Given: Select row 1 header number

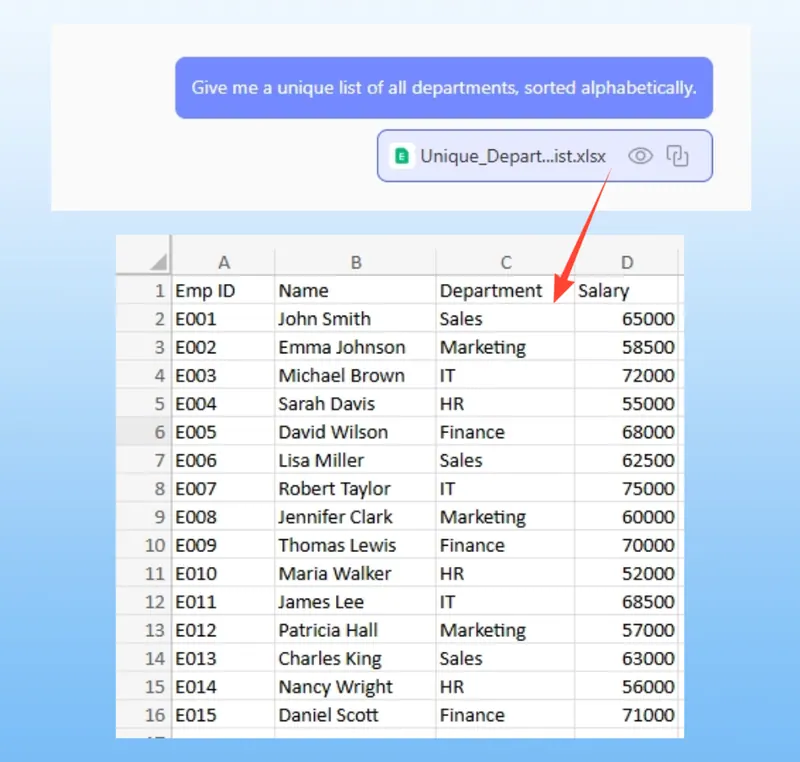Looking at the screenshot, I should click(x=158, y=291).
